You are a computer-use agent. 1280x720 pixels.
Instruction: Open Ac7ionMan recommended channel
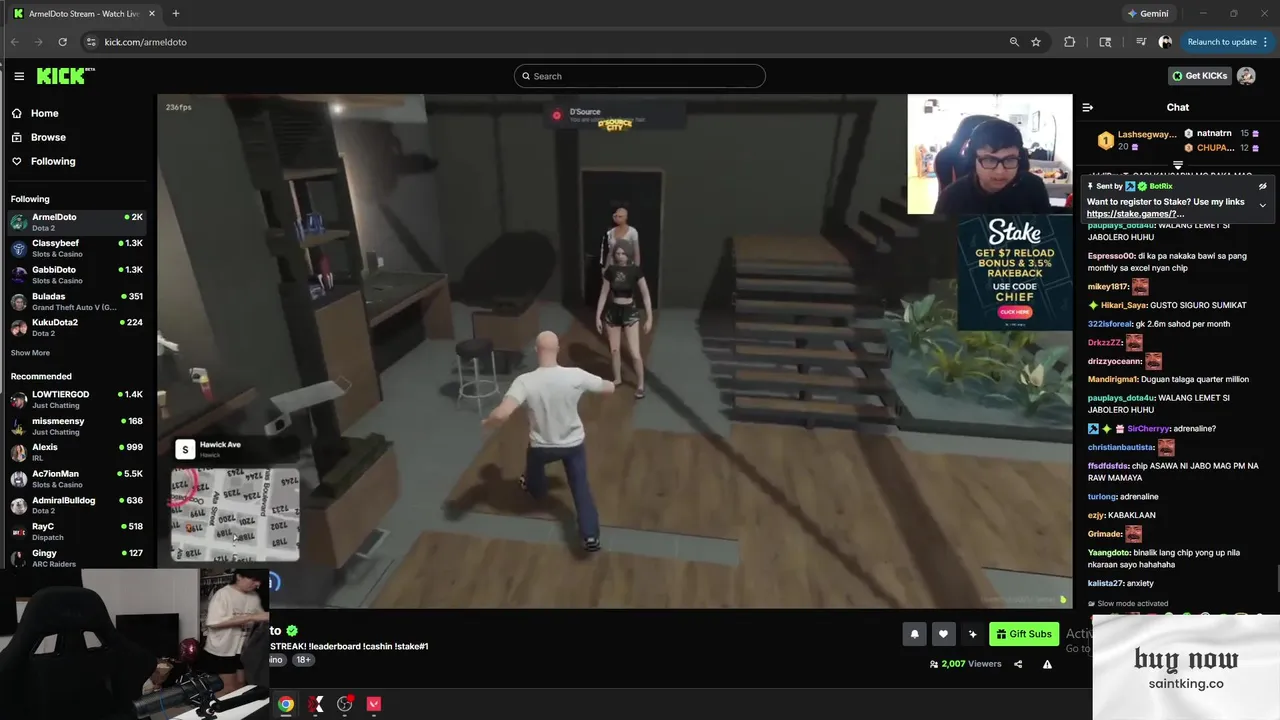77,479
